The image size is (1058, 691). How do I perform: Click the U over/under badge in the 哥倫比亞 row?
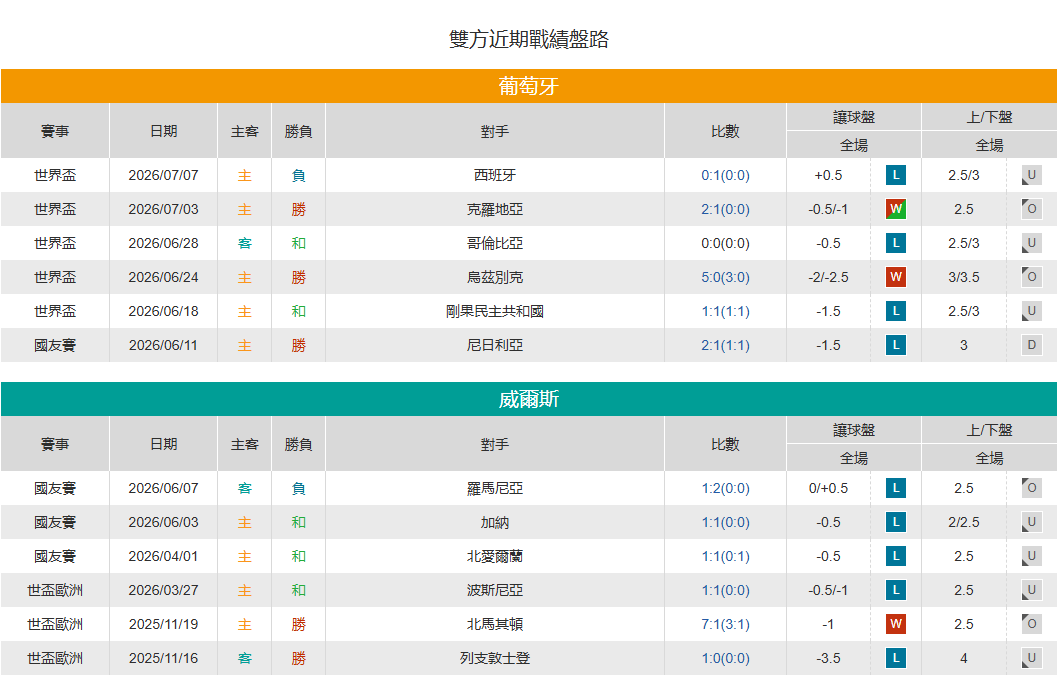(x=1031, y=243)
